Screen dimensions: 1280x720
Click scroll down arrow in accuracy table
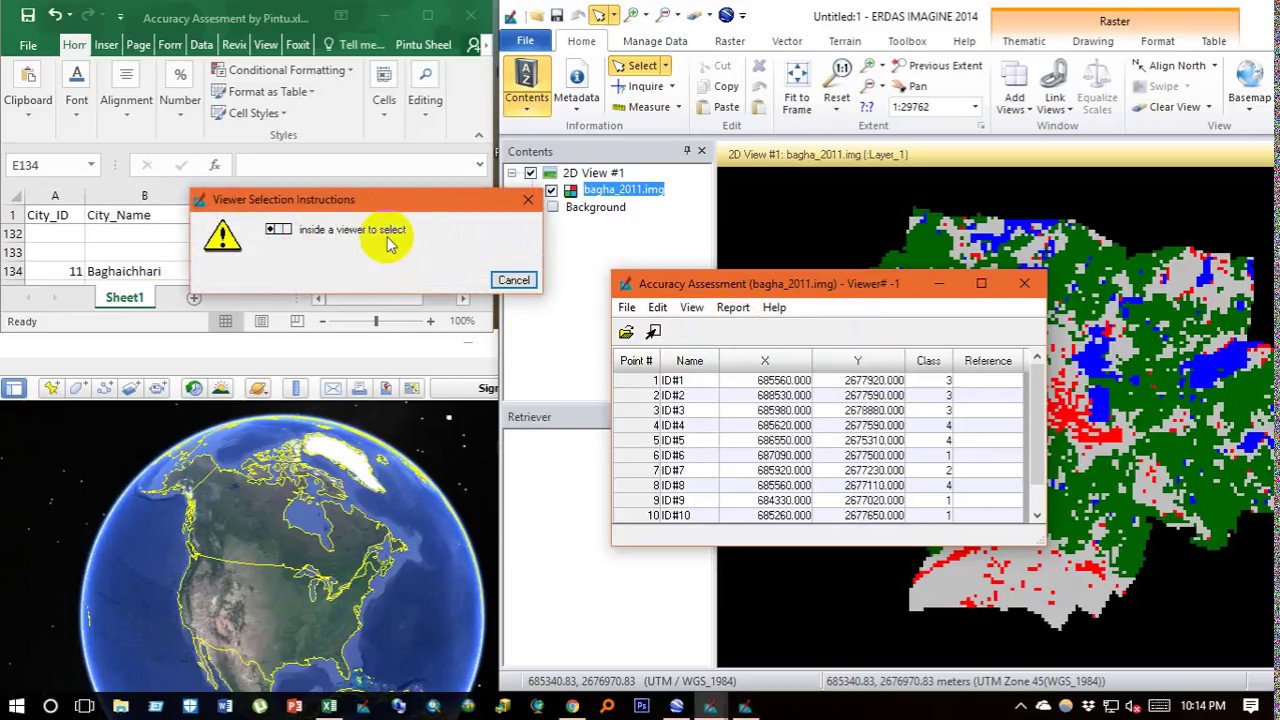[1037, 515]
